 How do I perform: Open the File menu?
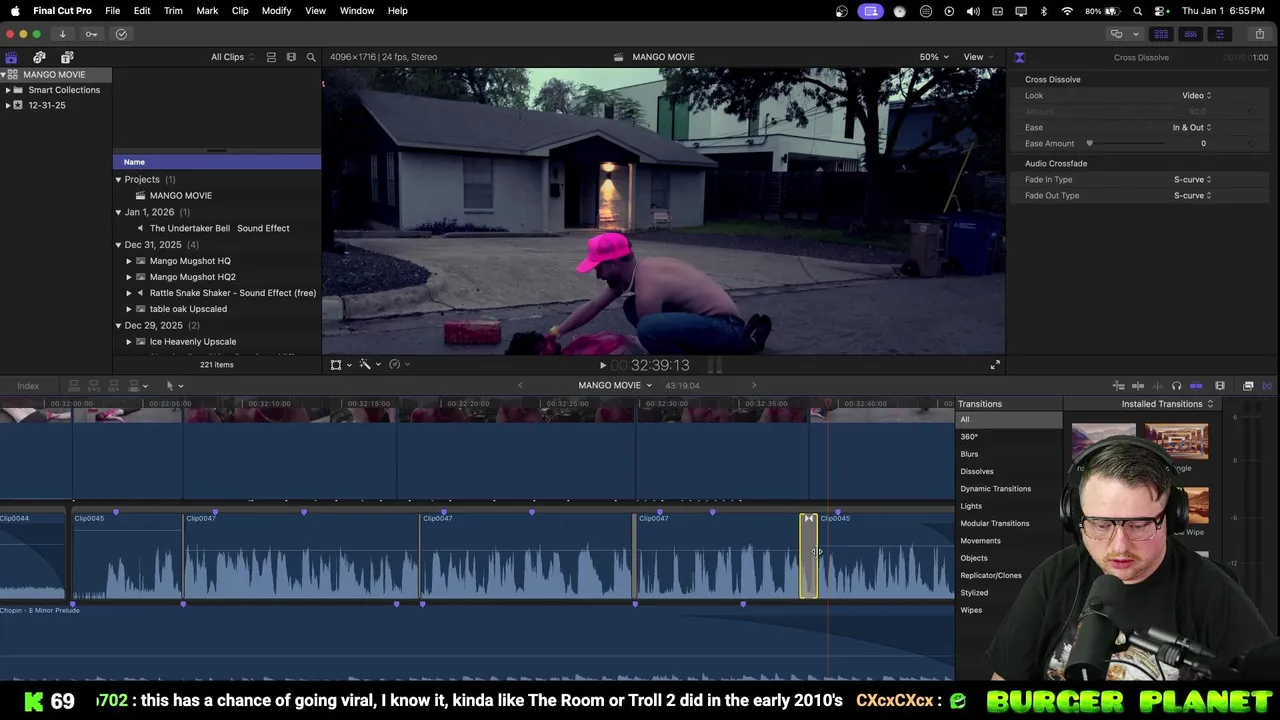click(x=113, y=11)
